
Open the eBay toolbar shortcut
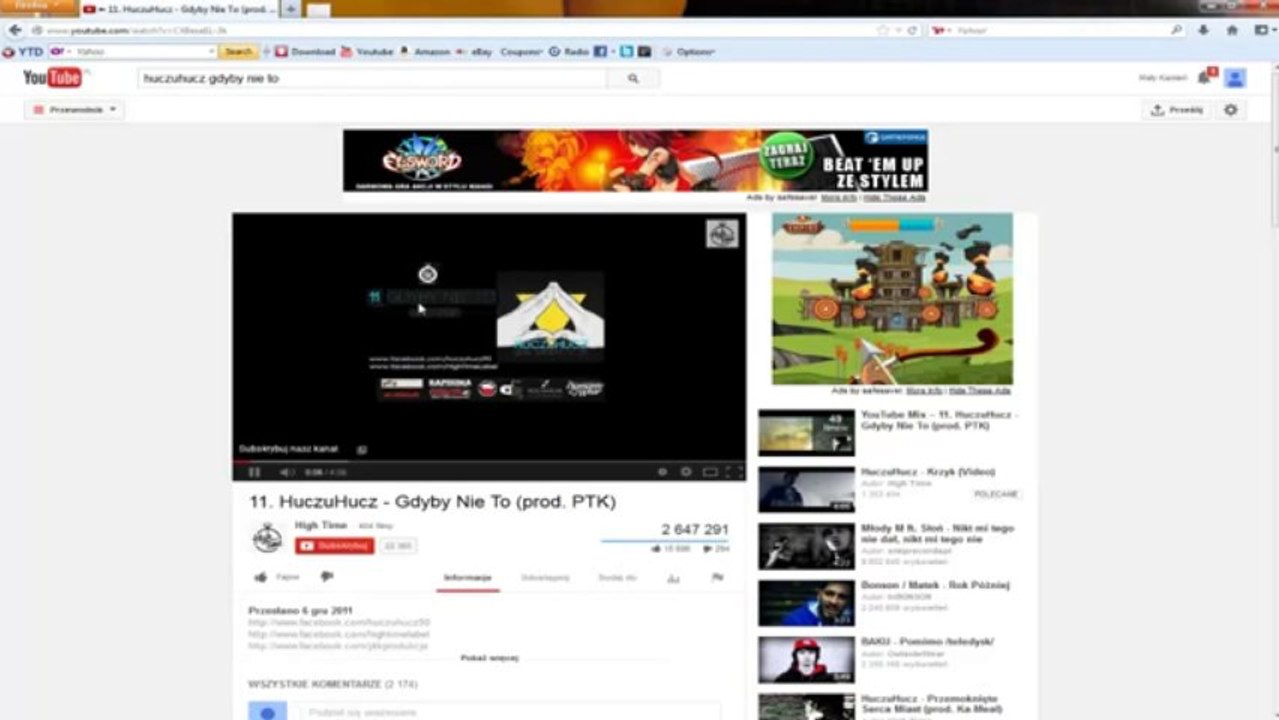pos(476,51)
